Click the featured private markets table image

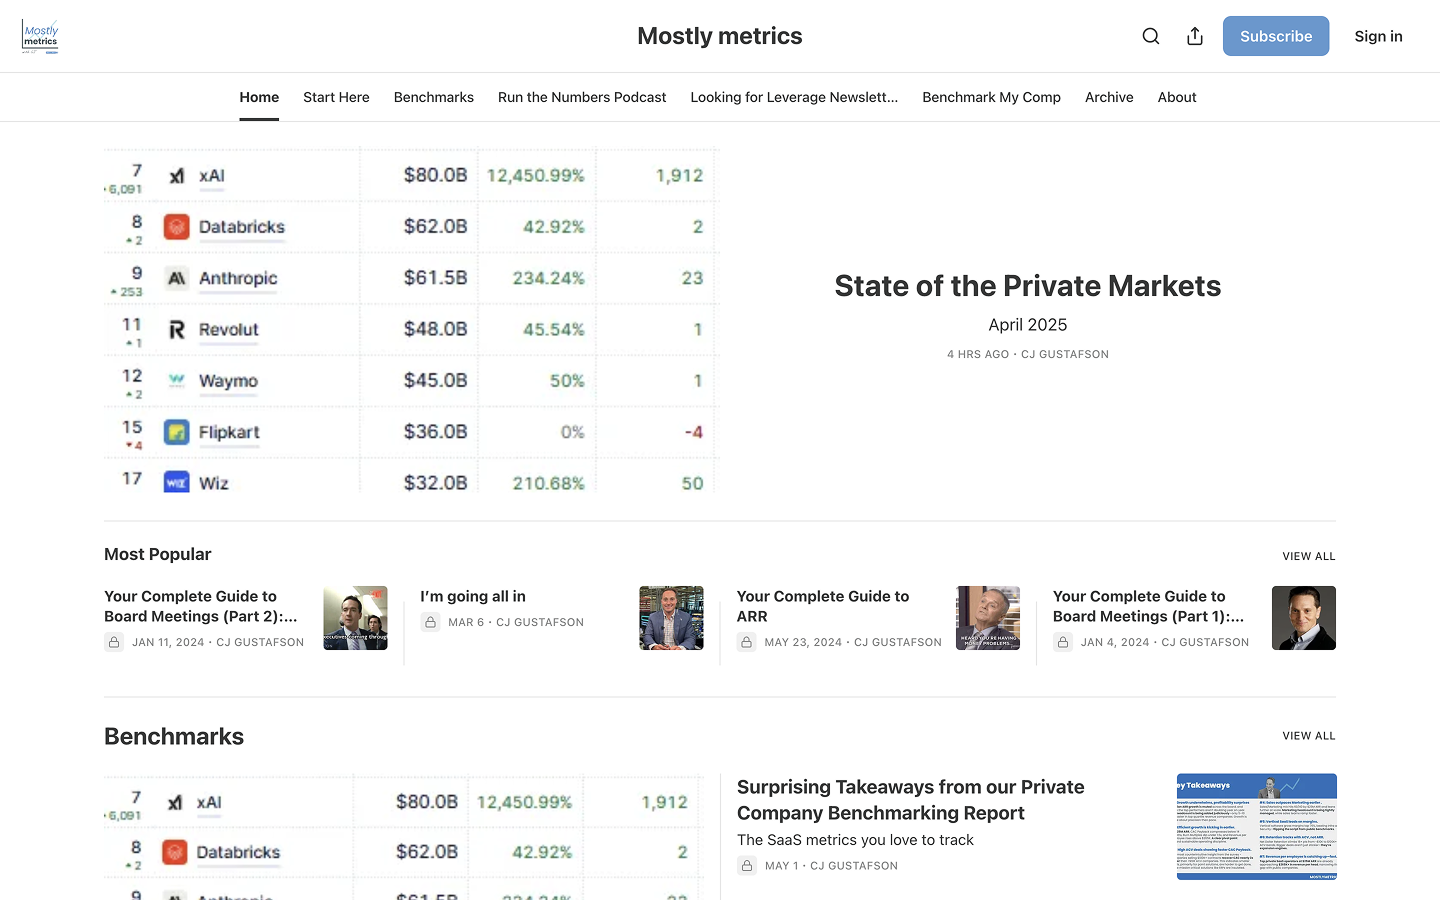[412, 321]
